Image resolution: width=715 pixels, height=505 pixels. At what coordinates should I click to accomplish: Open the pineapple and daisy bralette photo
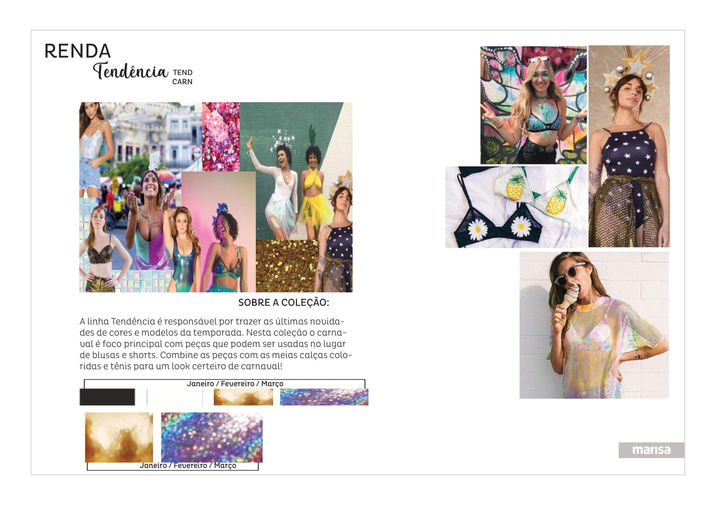point(516,207)
